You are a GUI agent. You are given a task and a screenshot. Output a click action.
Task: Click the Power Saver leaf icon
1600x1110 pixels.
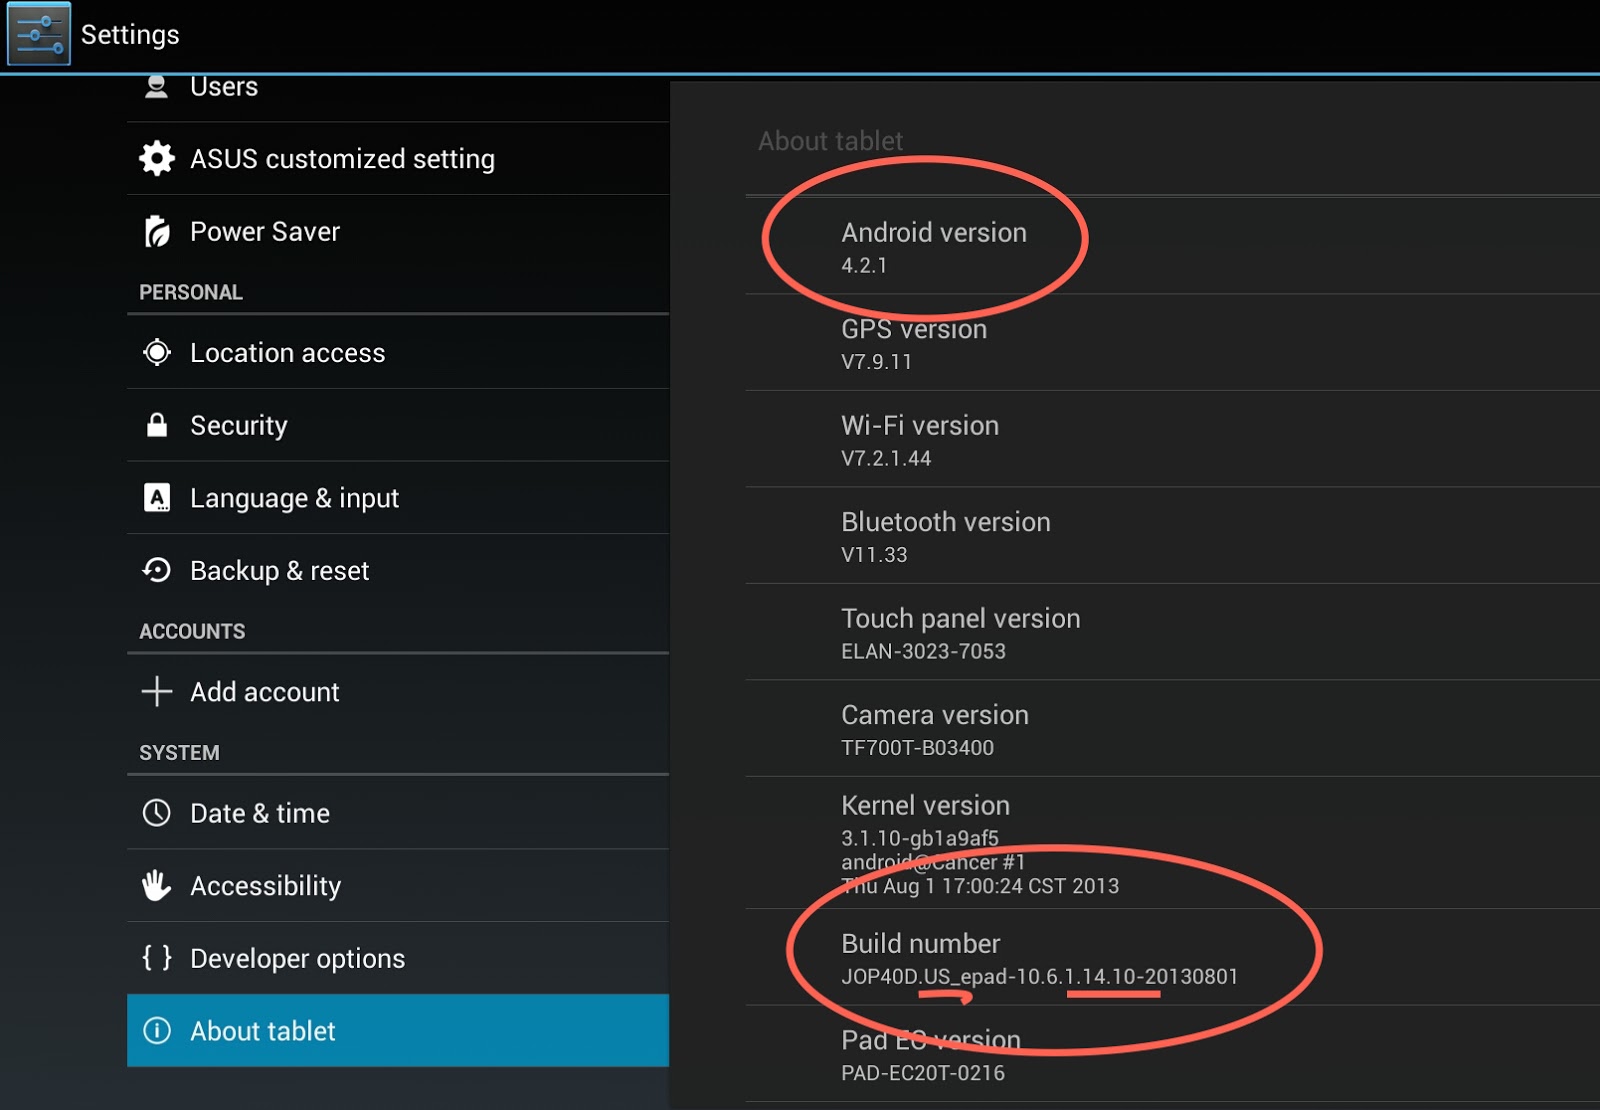pos(157,231)
